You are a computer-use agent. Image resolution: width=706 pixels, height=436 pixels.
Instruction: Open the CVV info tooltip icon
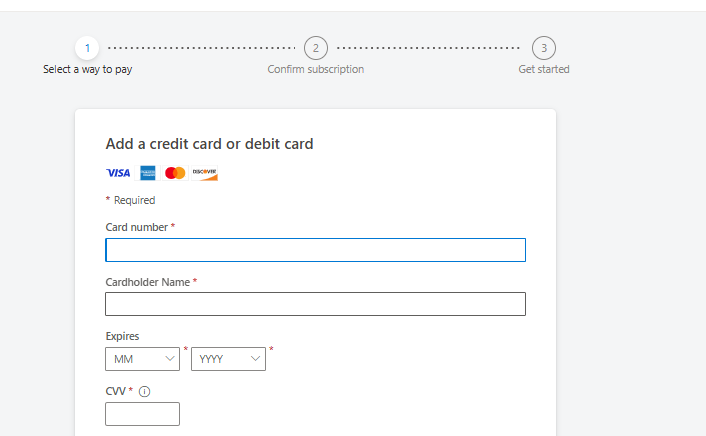tap(144, 391)
